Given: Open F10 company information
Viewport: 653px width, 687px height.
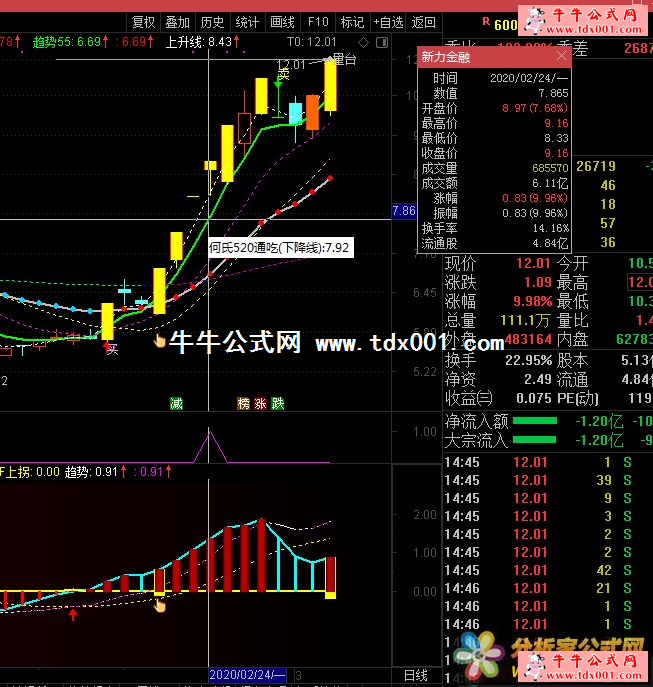Looking at the screenshot, I should 318,22.
